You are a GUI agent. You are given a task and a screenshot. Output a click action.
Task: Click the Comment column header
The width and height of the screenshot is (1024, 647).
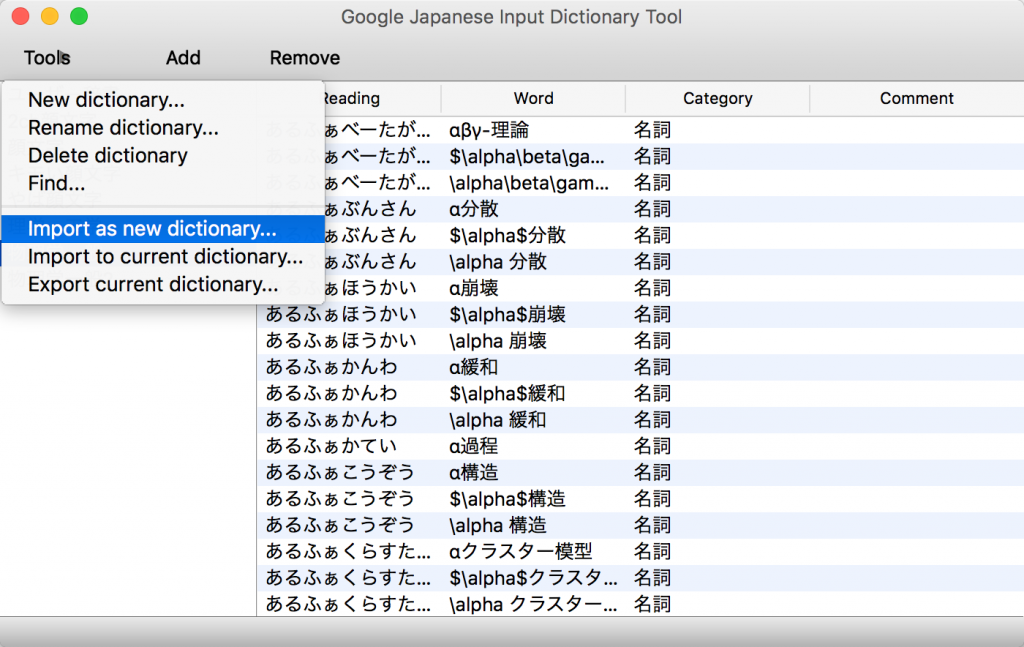(x=916, y=98)
